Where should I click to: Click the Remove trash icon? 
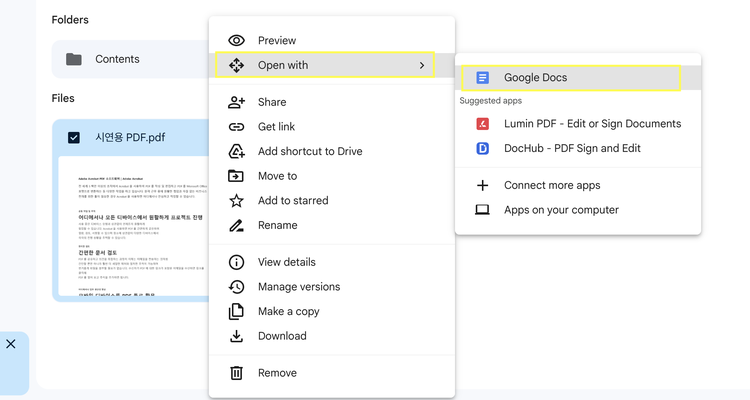click(237, 373)
